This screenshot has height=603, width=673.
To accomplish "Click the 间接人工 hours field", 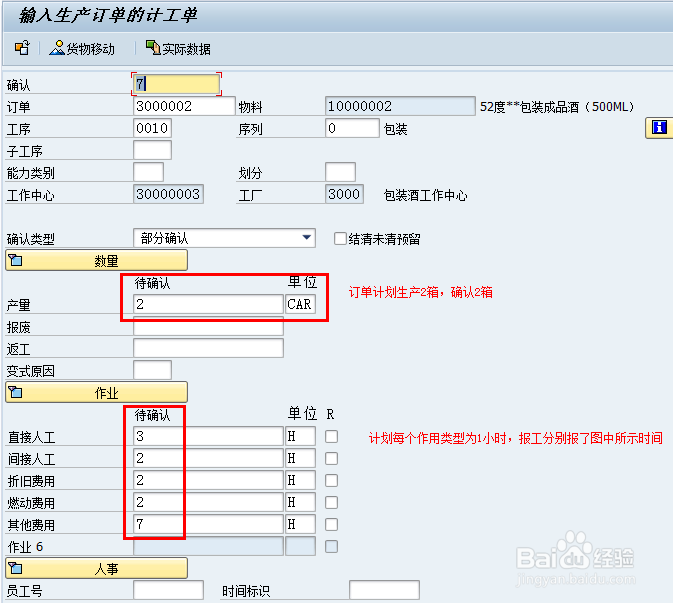I will (x=208, y=458).
